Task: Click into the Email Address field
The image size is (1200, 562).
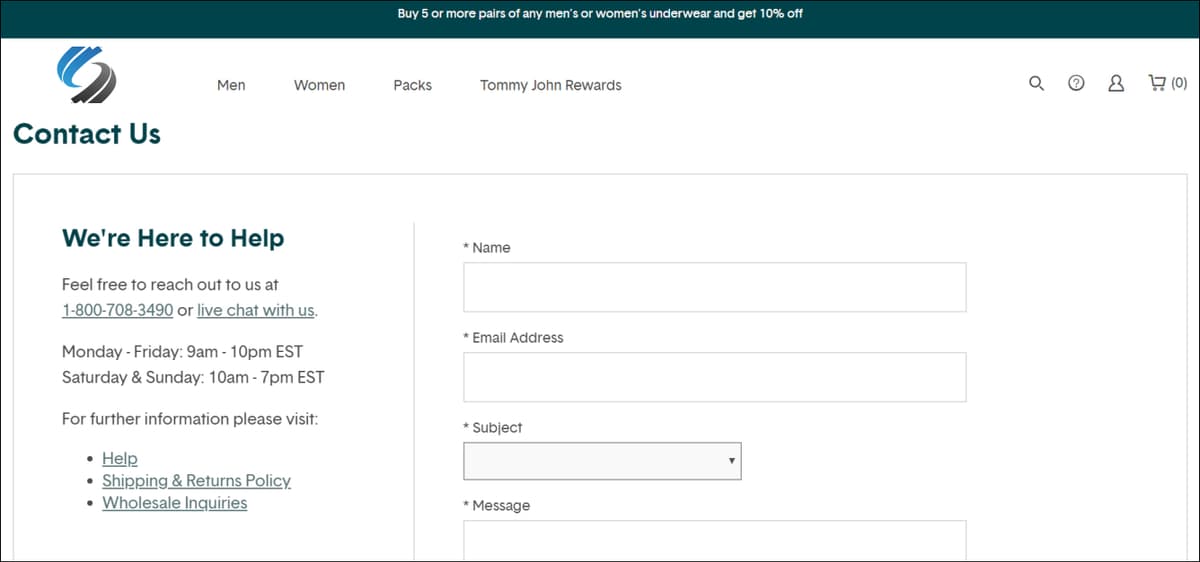Action: tap(715, 377)
